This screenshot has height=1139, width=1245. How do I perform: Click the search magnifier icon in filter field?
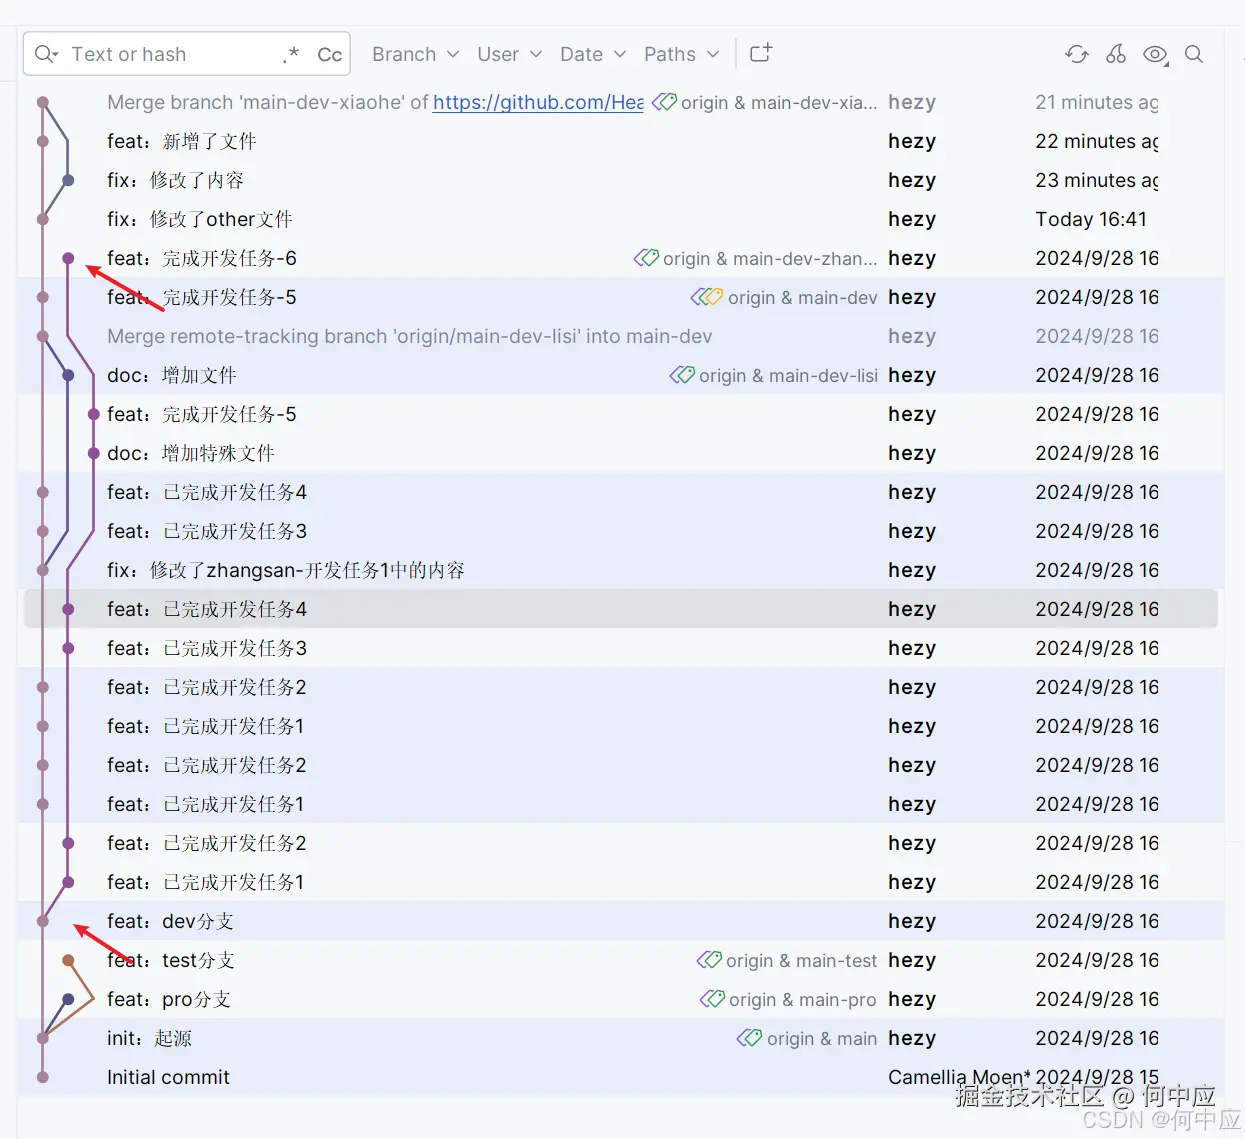46,54
